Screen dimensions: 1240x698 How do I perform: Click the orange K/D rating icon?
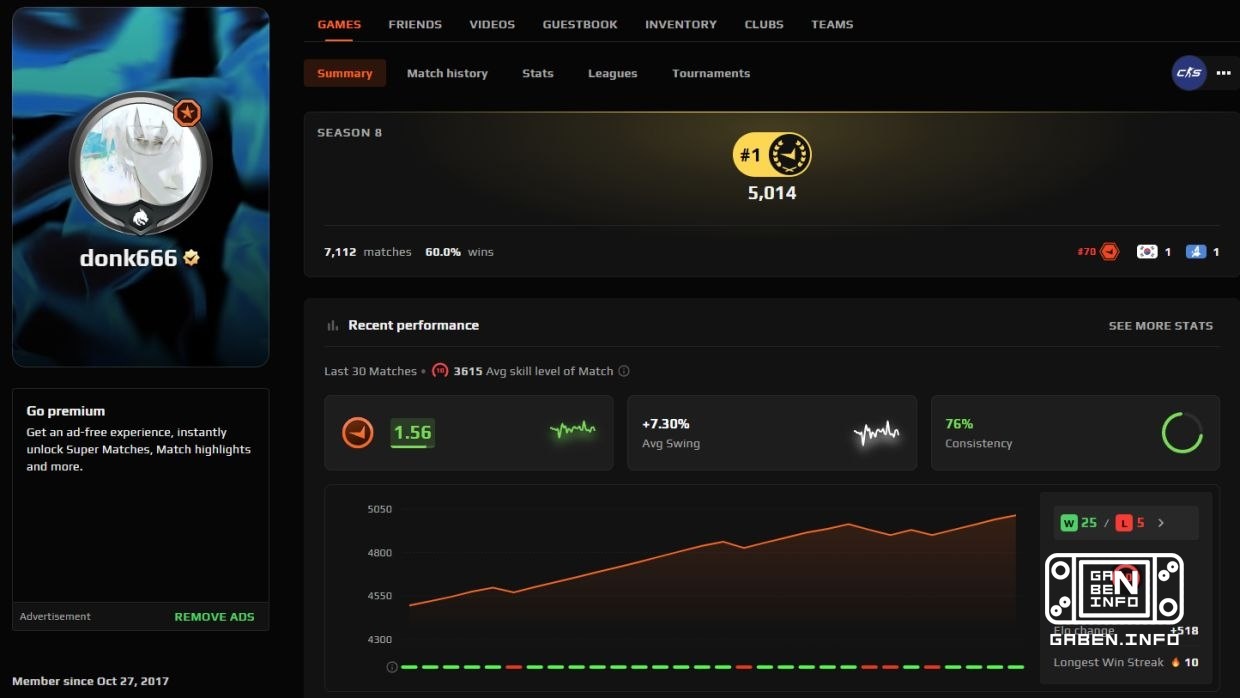click(x=358, y=433)
